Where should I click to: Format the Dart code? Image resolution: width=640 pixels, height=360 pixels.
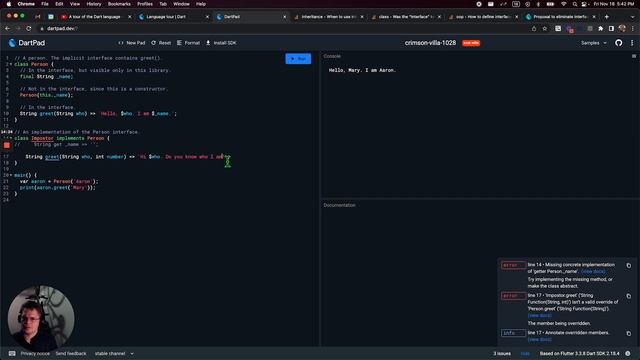(189, 43)
